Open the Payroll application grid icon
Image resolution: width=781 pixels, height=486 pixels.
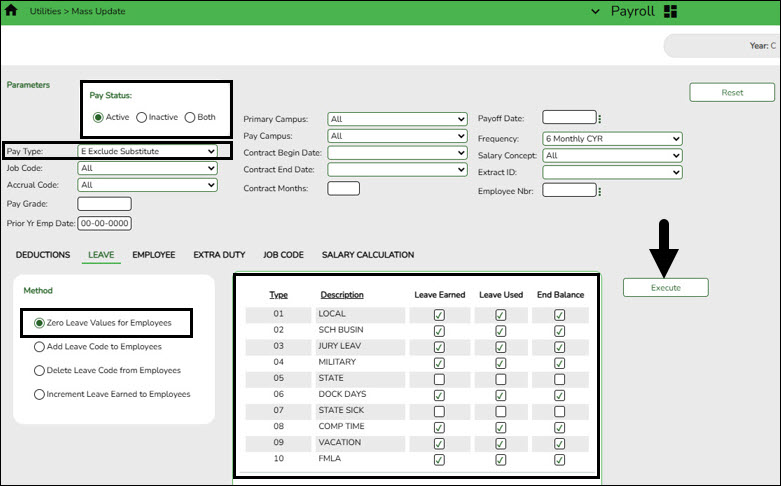(670, 11)
